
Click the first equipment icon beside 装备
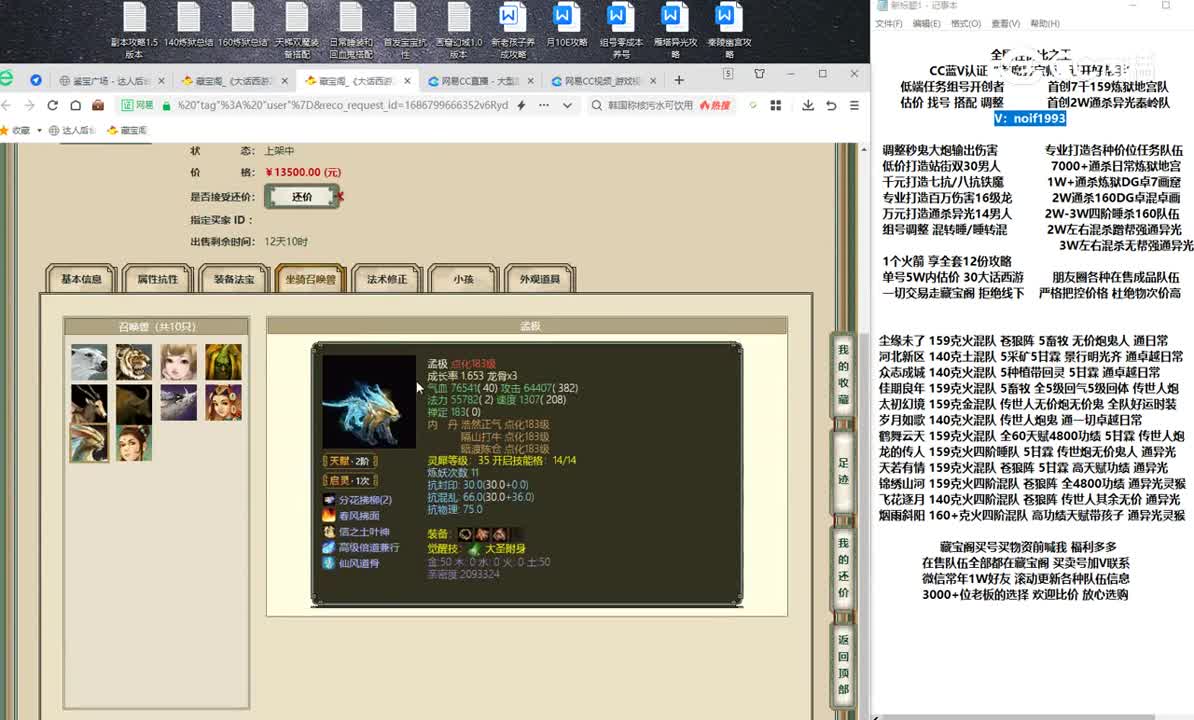[x=465, y=534]
